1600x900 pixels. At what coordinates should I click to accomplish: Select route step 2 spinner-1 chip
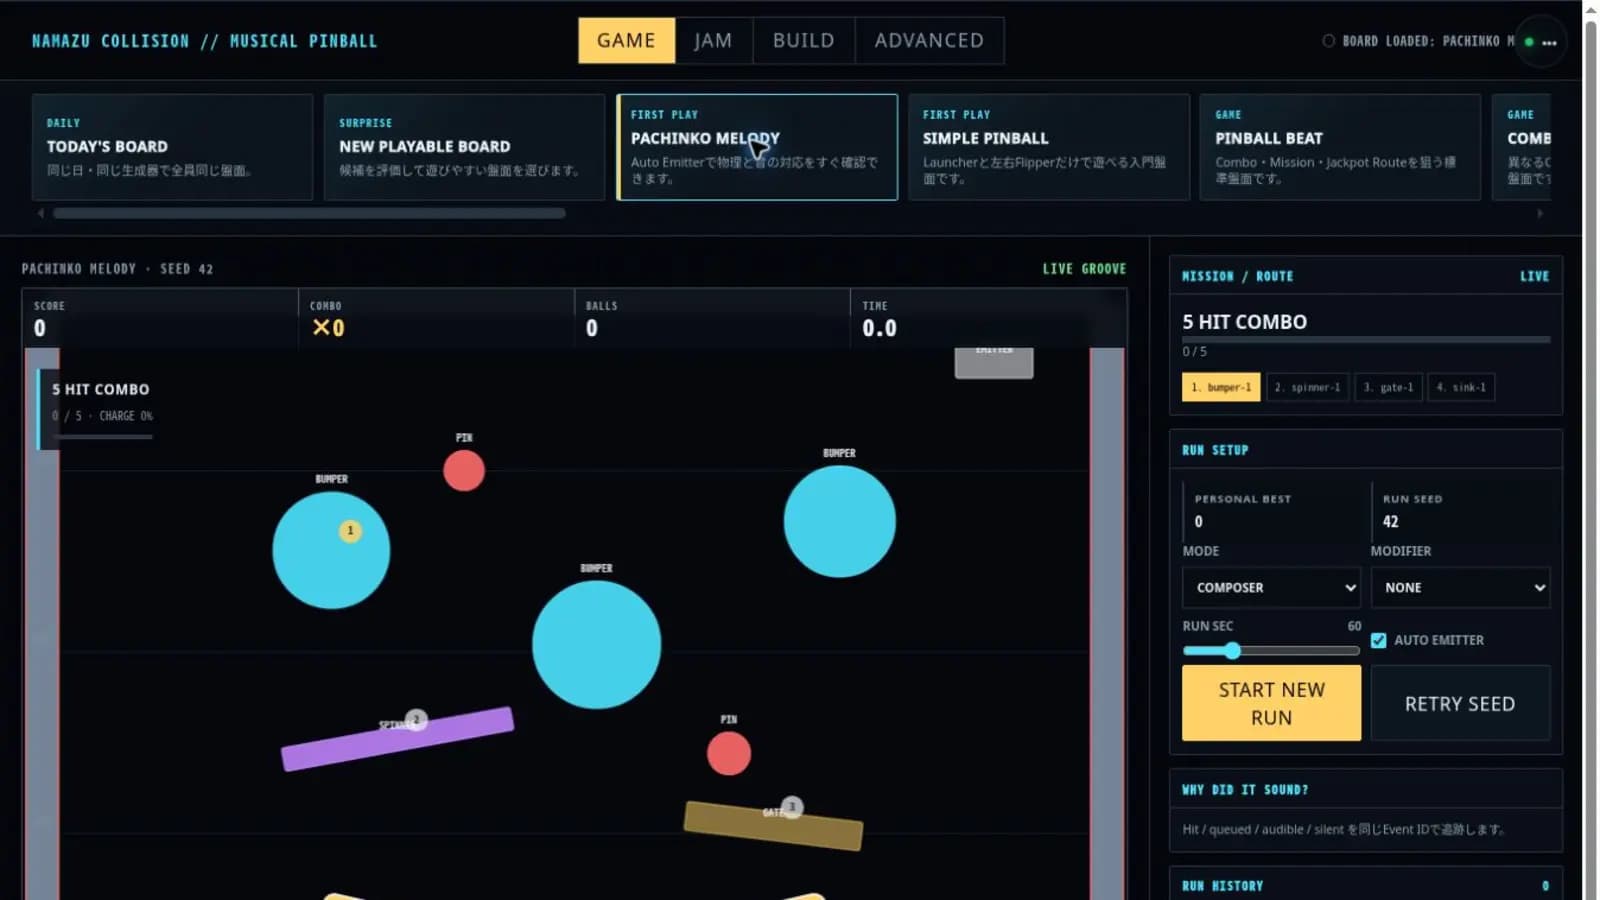[x=1307, y=387]
